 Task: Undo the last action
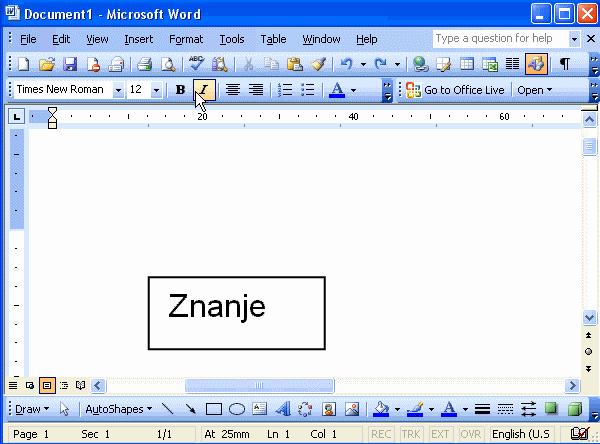(x=347, y=64)
